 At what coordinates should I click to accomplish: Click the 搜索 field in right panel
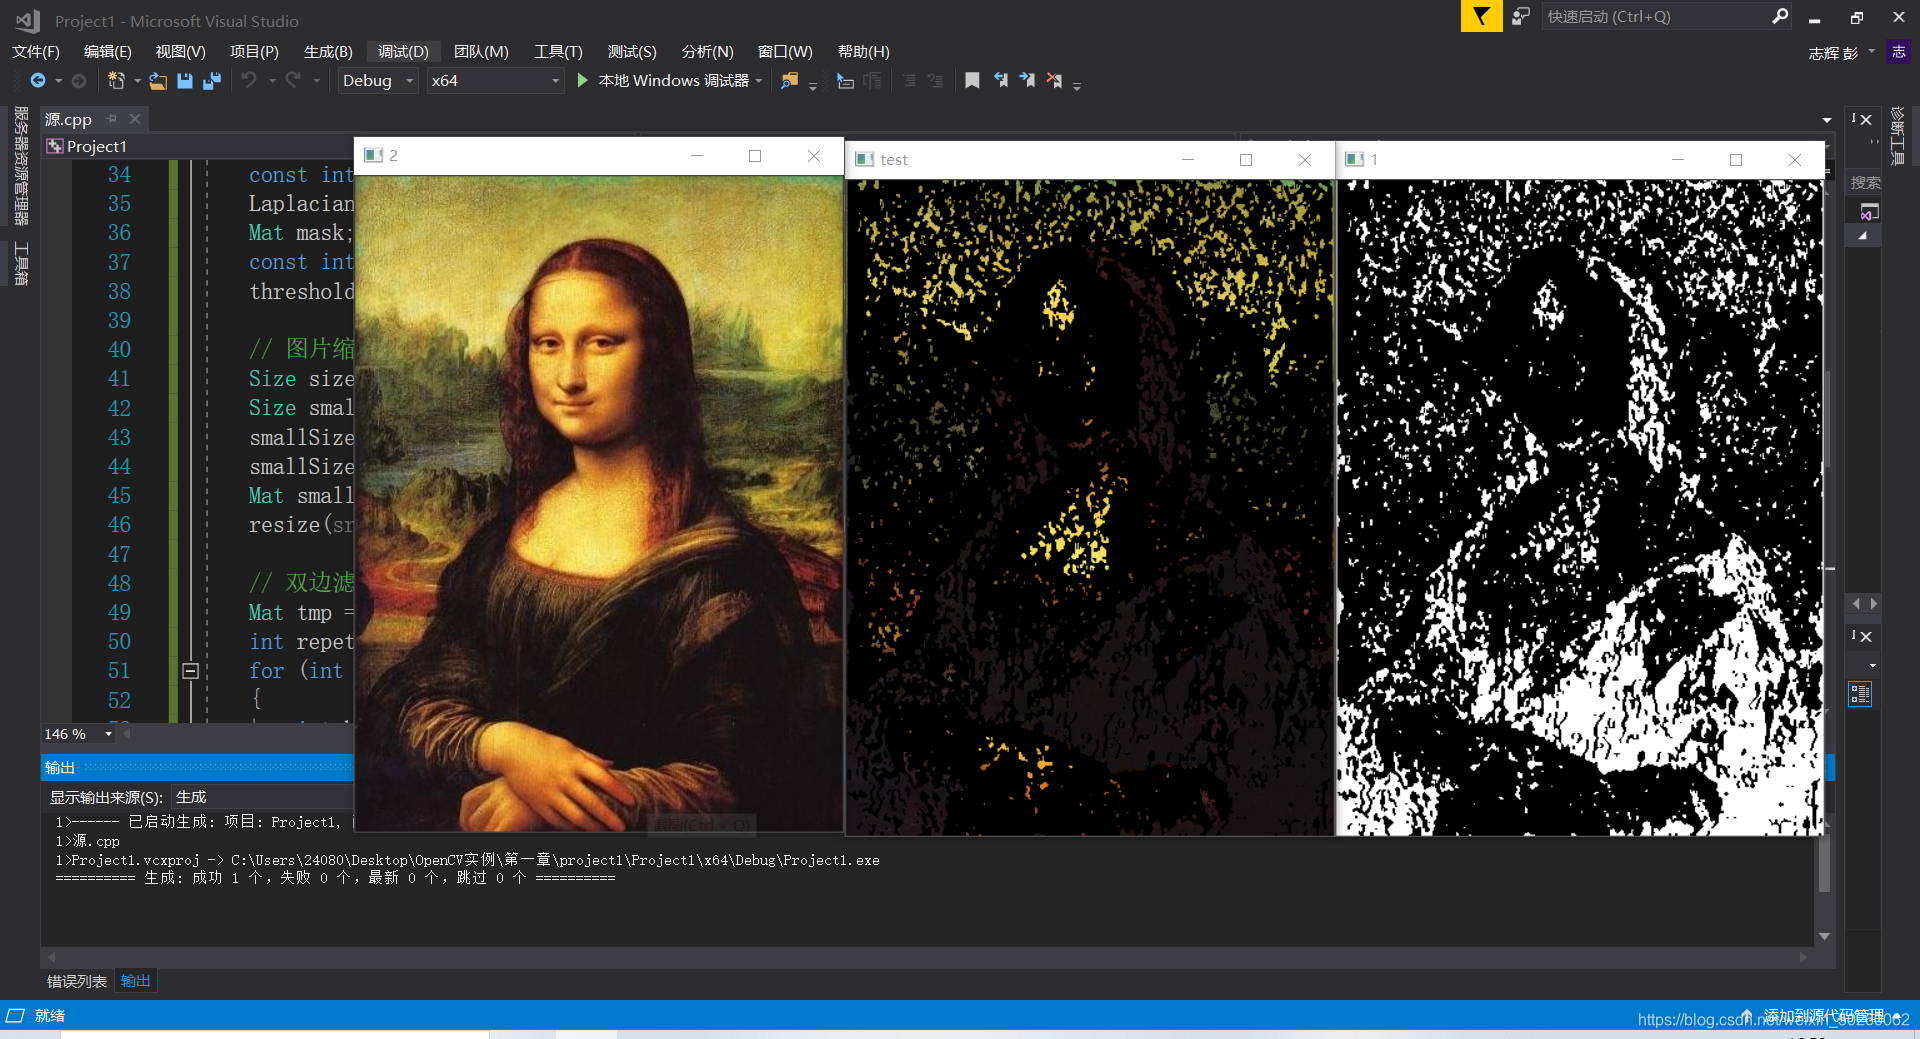click(1864, 183)
